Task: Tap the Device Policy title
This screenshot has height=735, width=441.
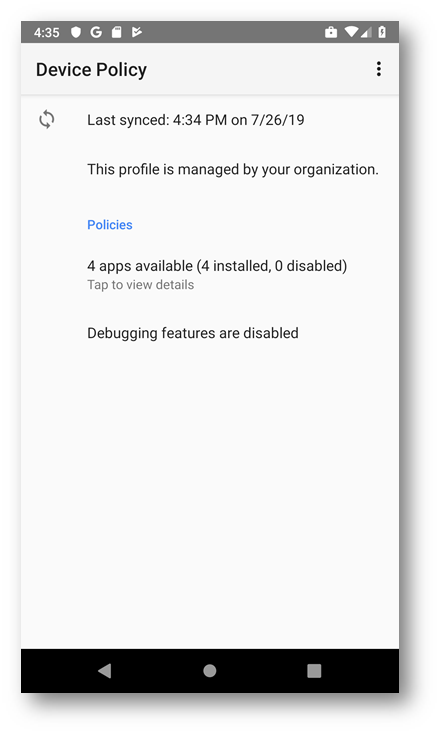Action: coord(91,69)
